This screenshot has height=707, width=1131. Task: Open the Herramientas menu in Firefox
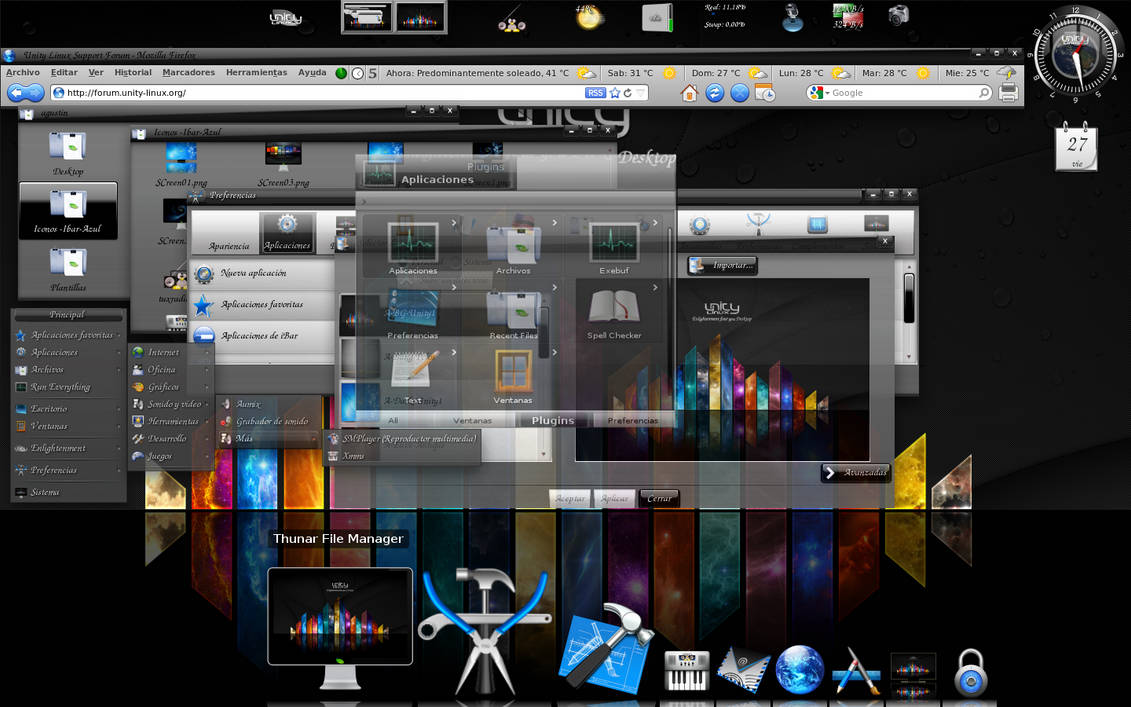click(256, 72)
